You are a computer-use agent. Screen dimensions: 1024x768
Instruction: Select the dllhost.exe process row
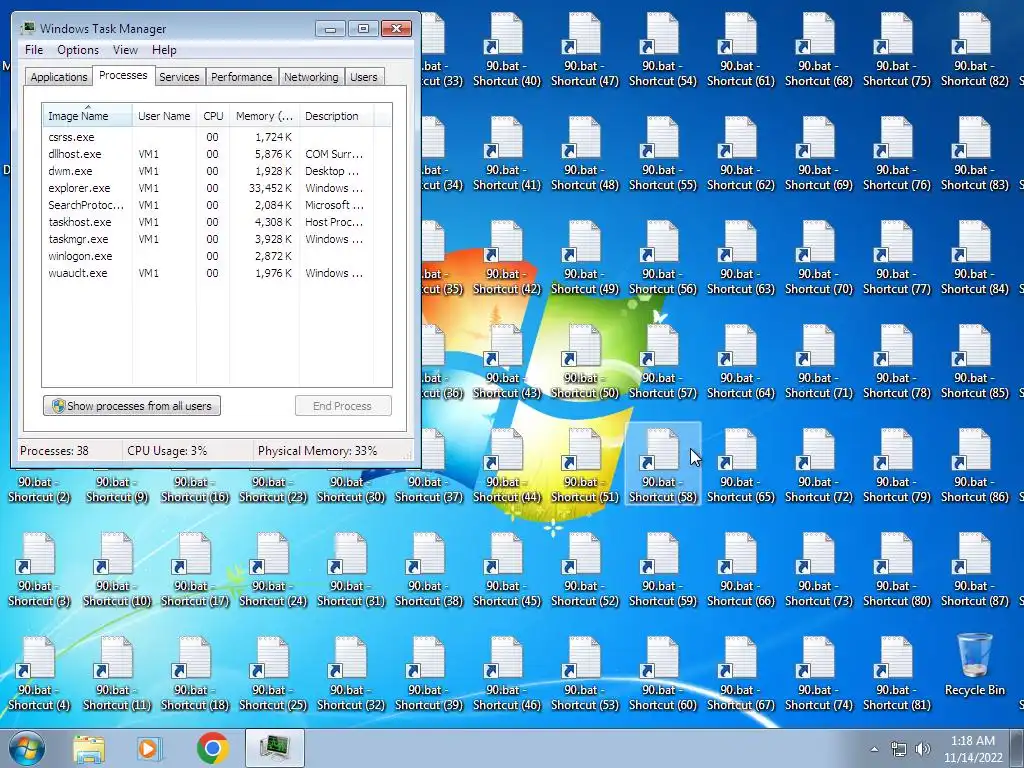[208, 154]
